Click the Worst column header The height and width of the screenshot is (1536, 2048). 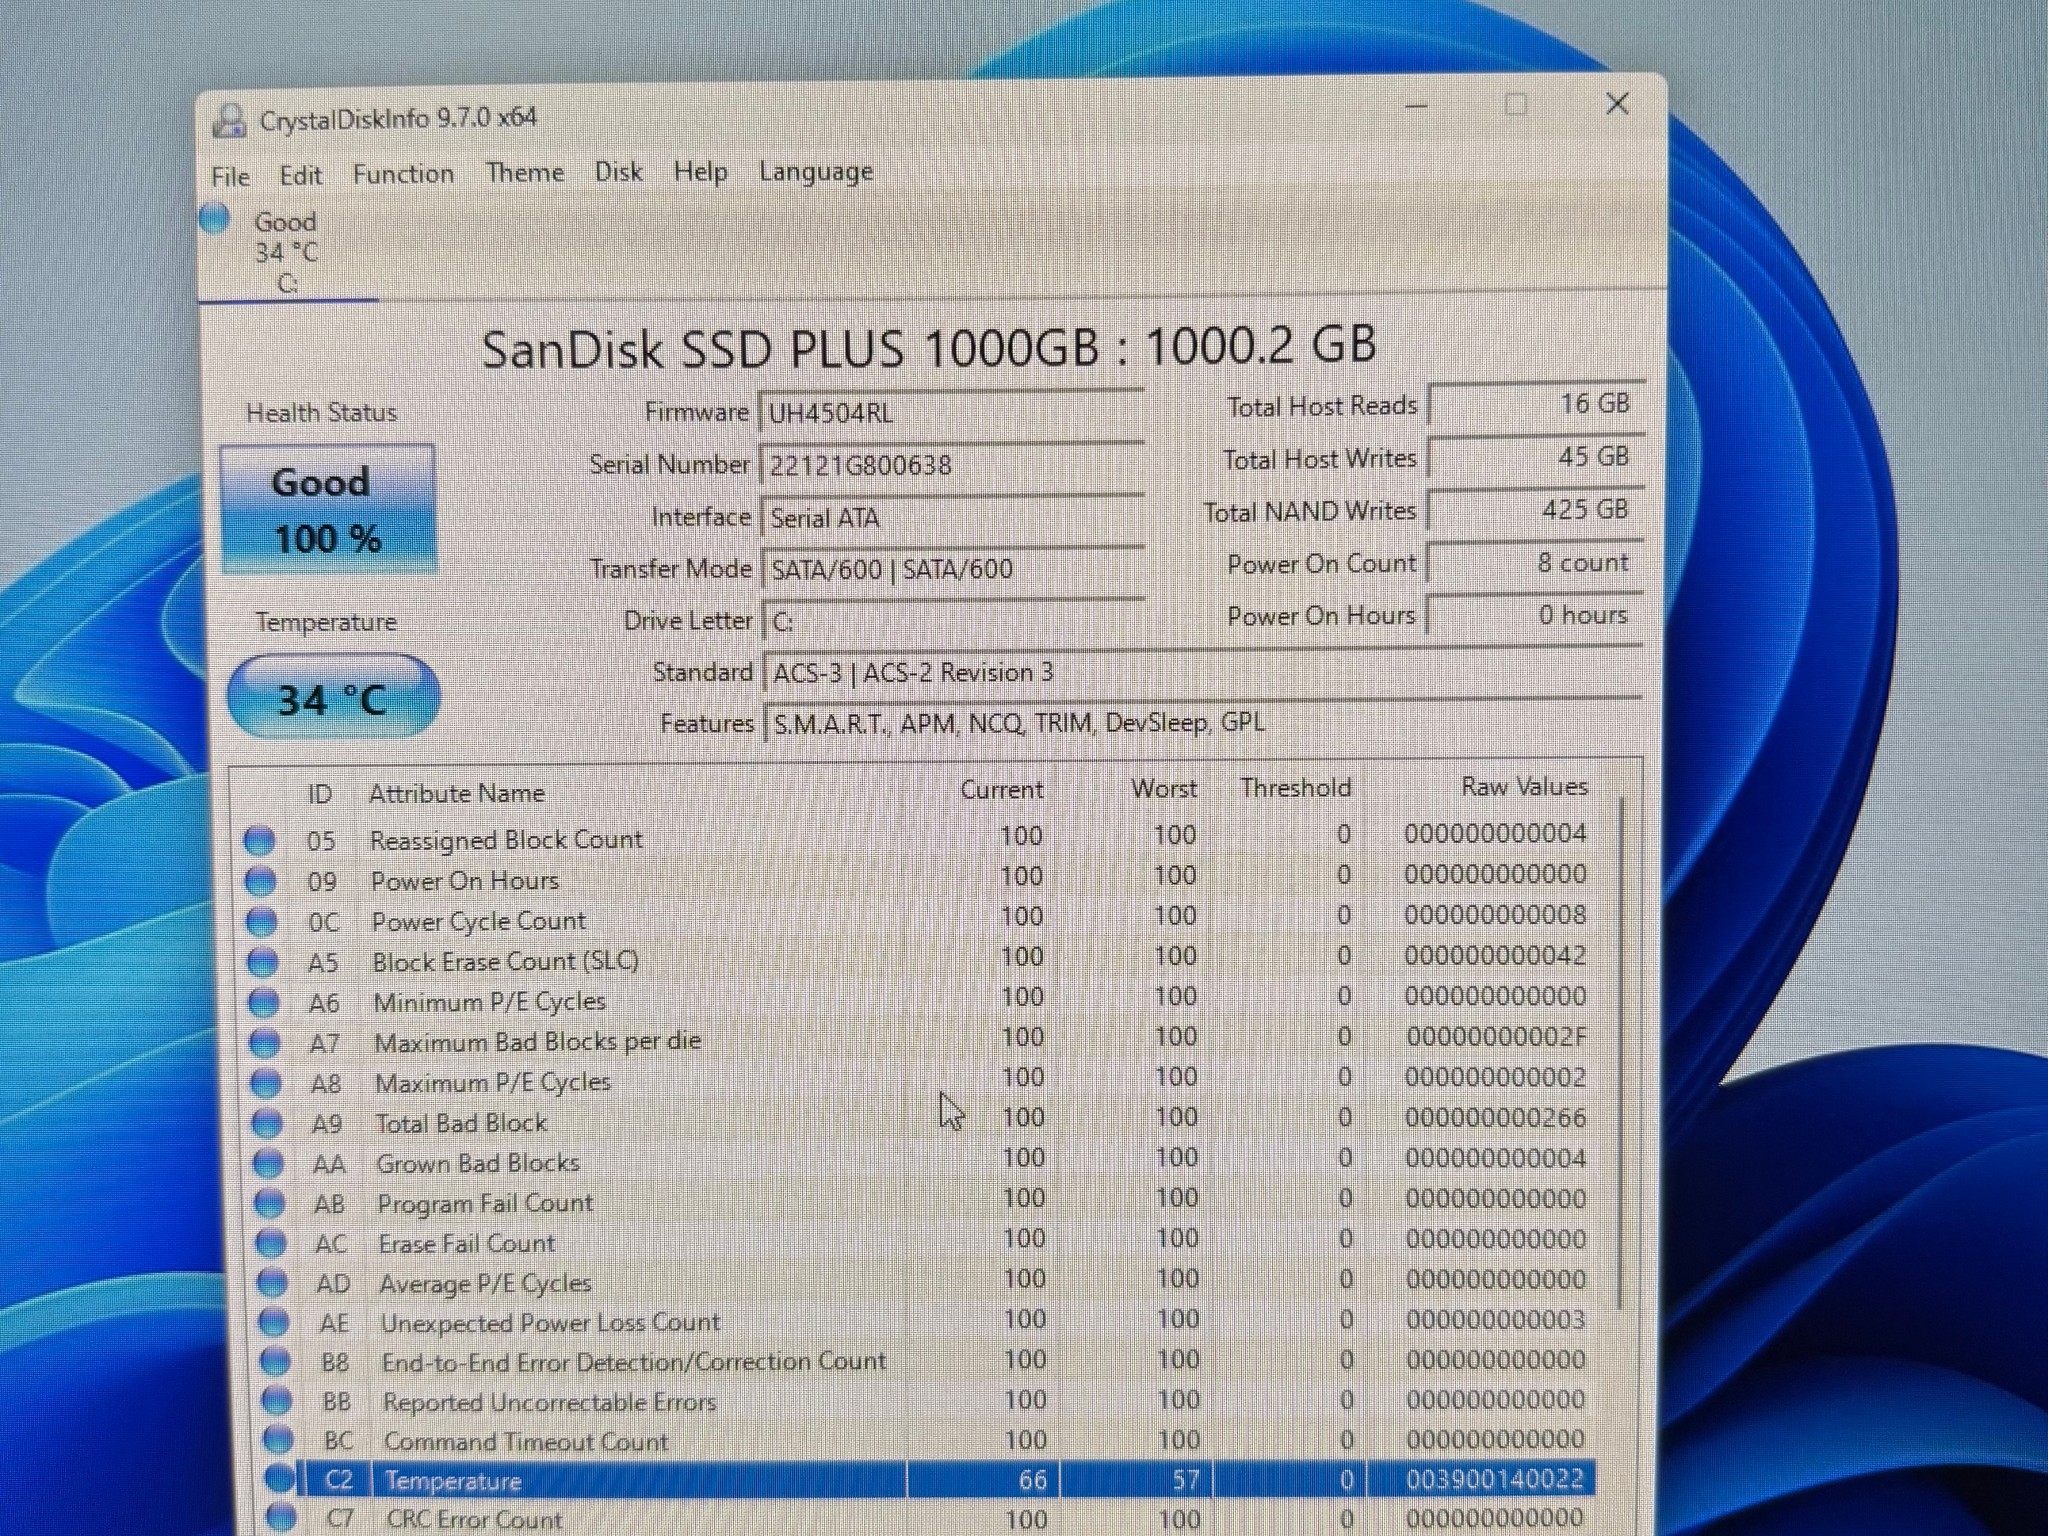click(1164, 789)
